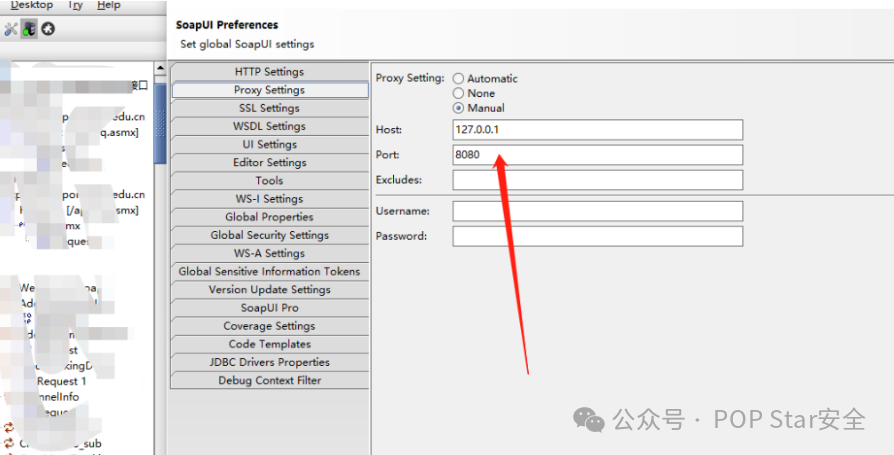Open the SSL Settings tab

270,108
